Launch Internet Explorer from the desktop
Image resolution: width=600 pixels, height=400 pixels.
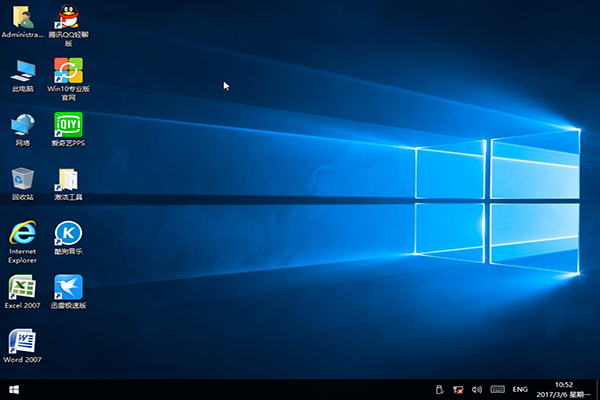pos(22,232)
